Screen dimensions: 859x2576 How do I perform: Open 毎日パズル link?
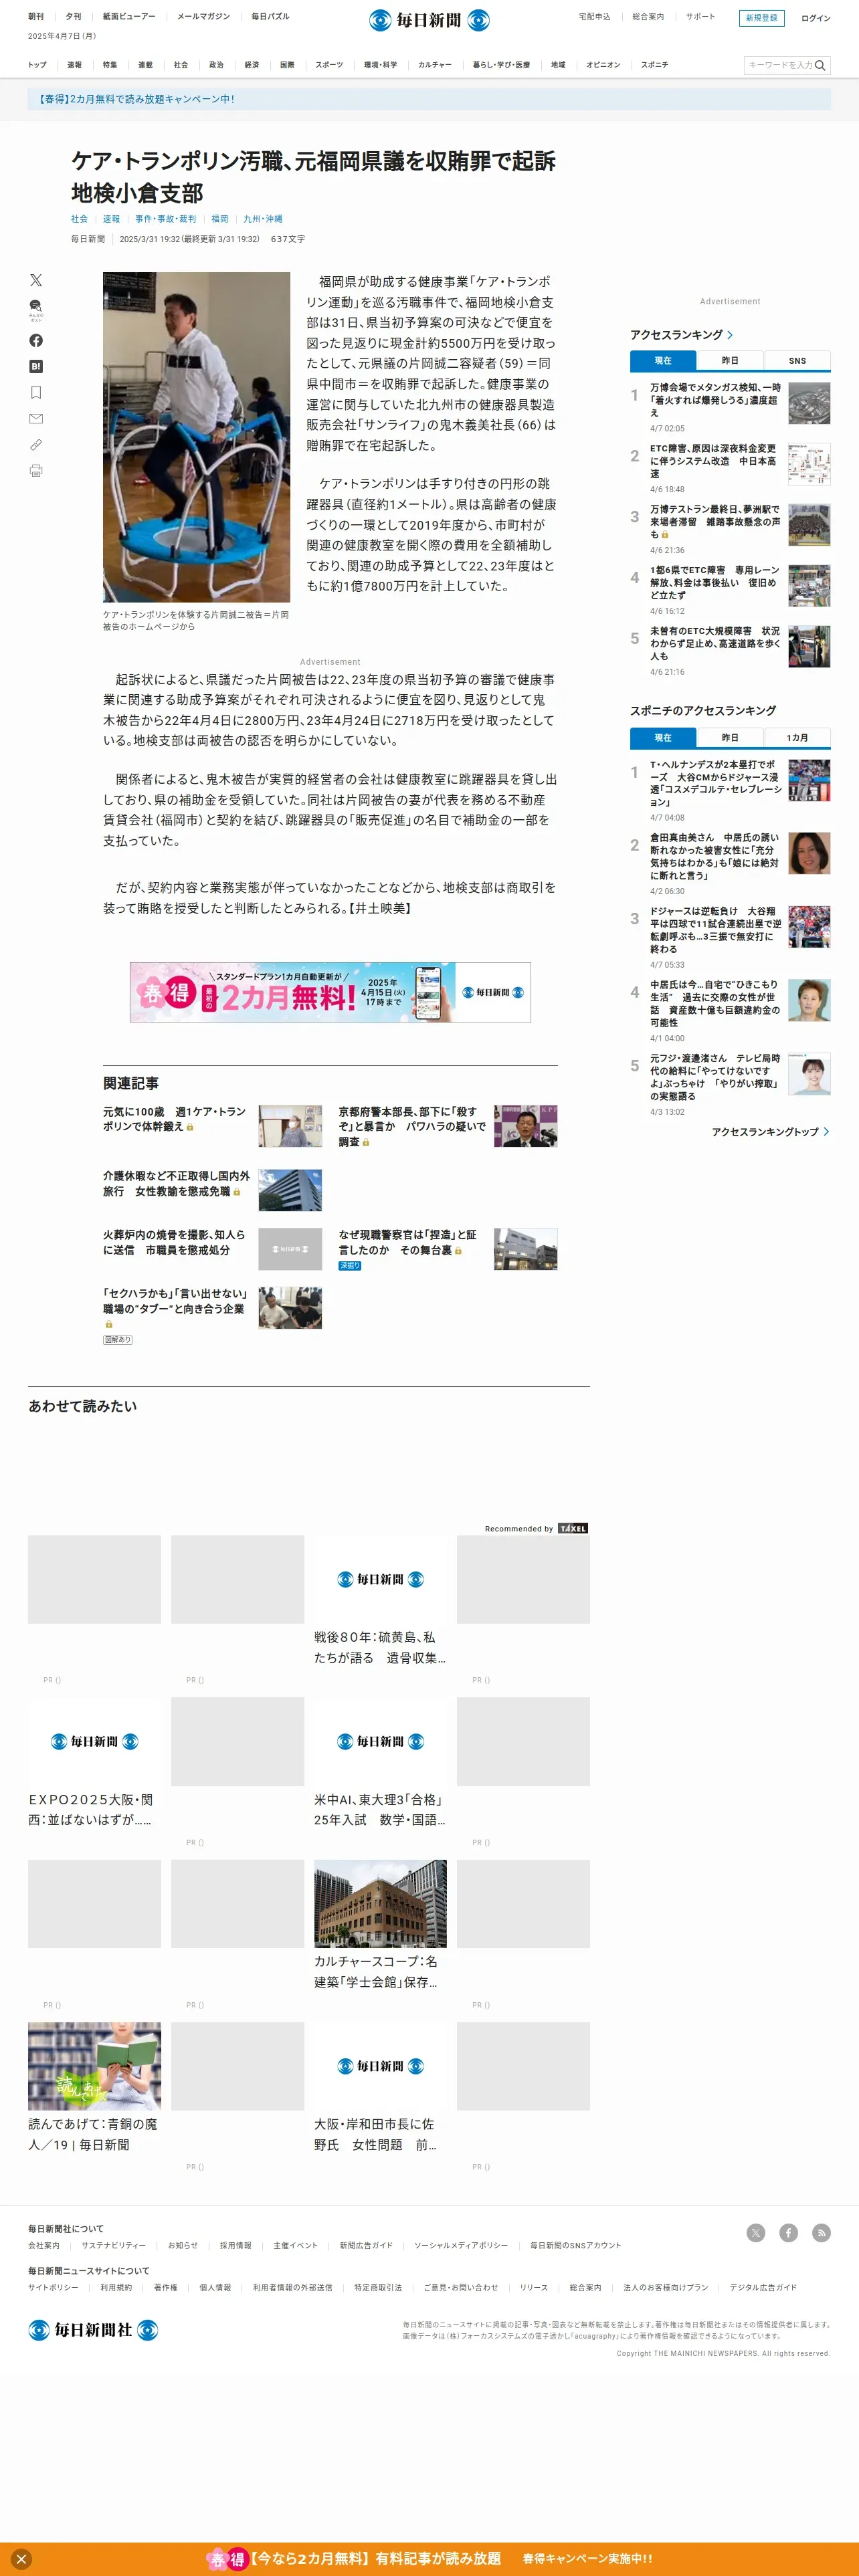coord(270,17)
